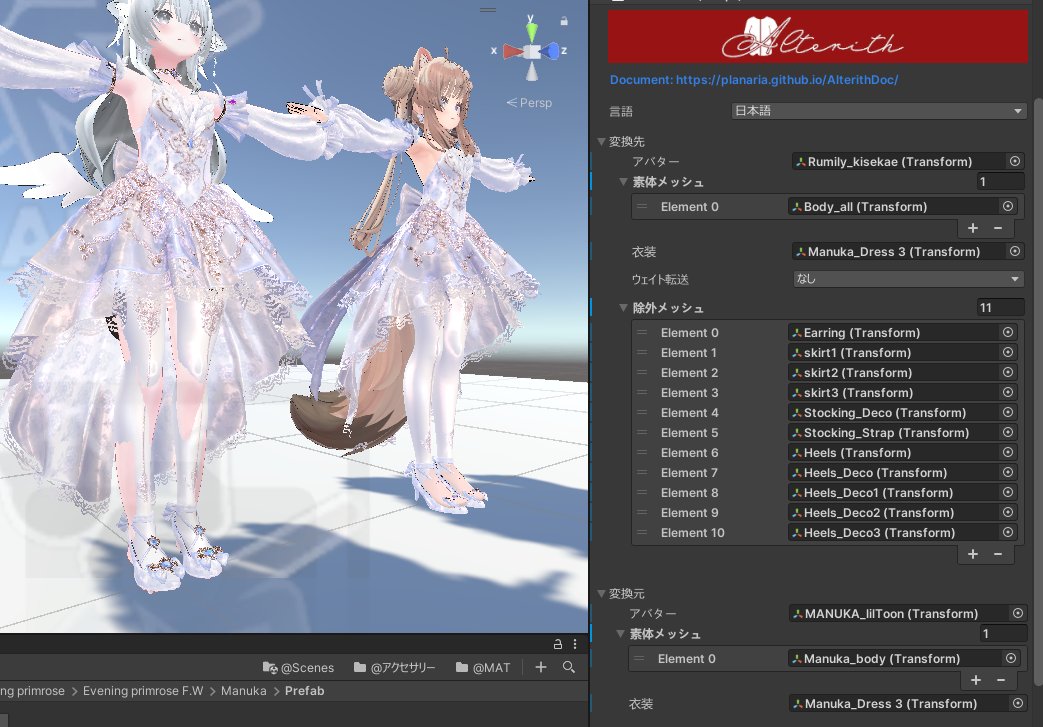This screenshot has height=727, width=1043.
Task: Open the @アクセサリー favorite folder
Action: [x=394, y=667]
